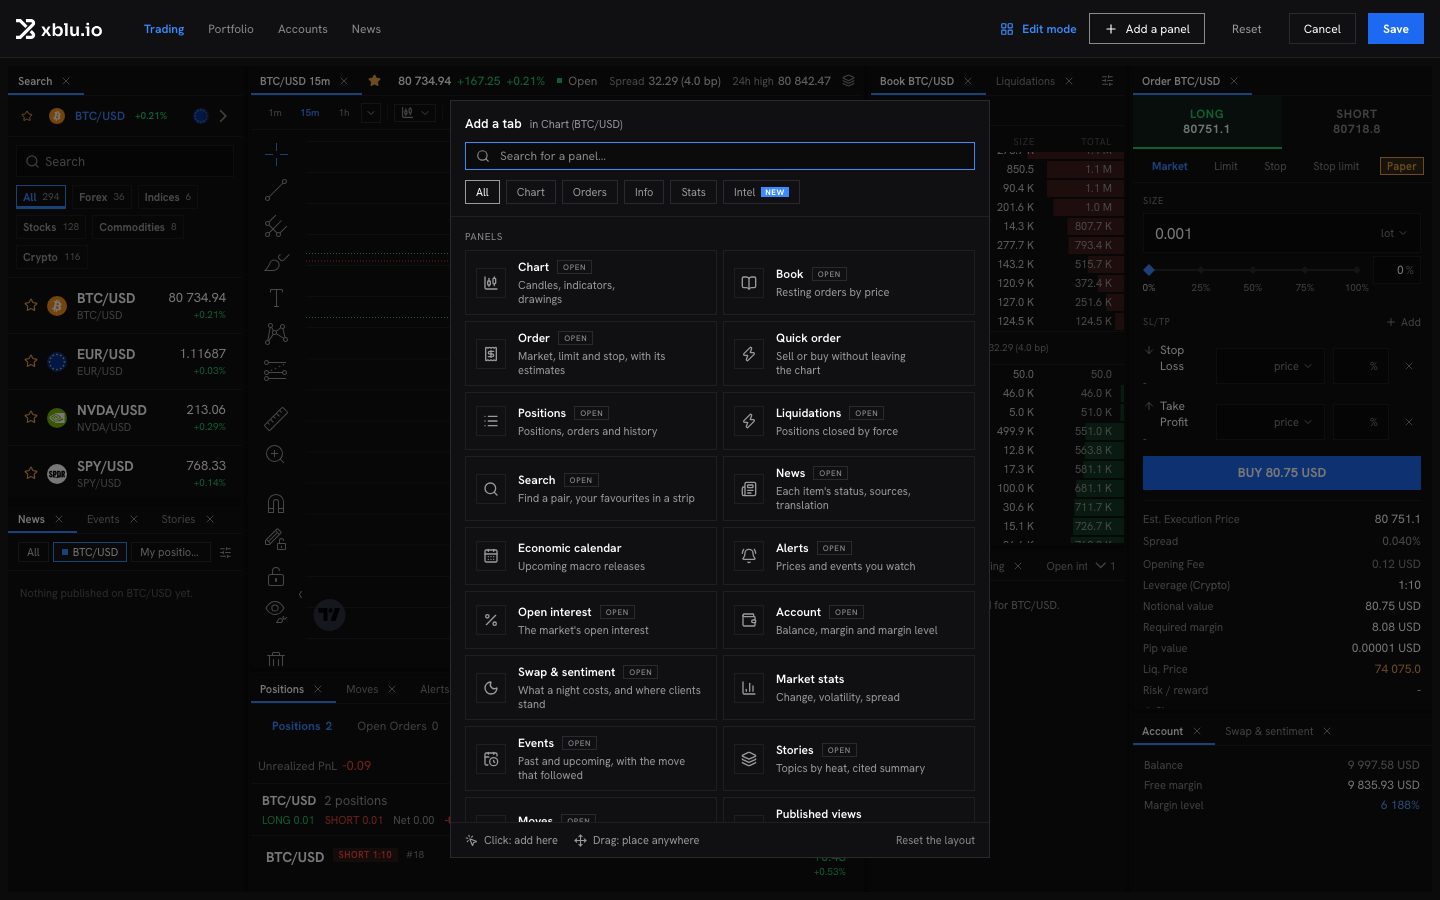Open the Book panel settings sliders icon
Screen dimensions: 1440x900
click(x=1107, y=81)
